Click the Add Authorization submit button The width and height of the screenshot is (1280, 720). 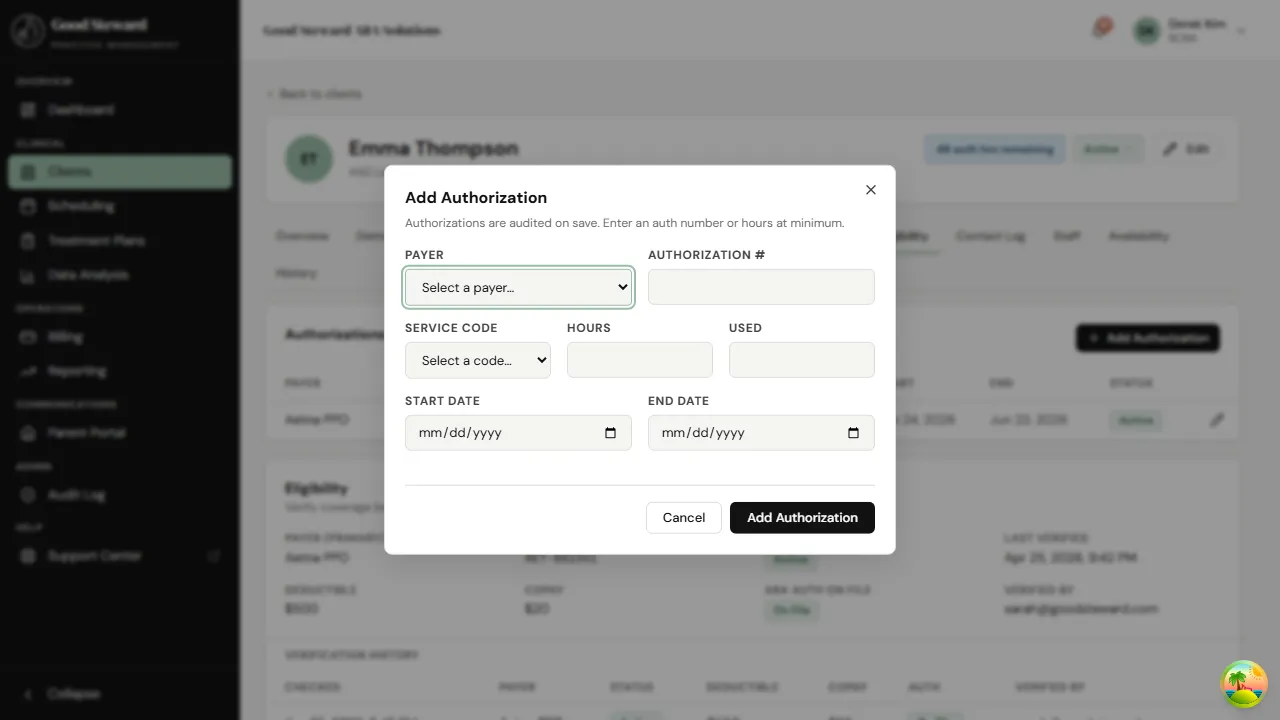point(801,518)
